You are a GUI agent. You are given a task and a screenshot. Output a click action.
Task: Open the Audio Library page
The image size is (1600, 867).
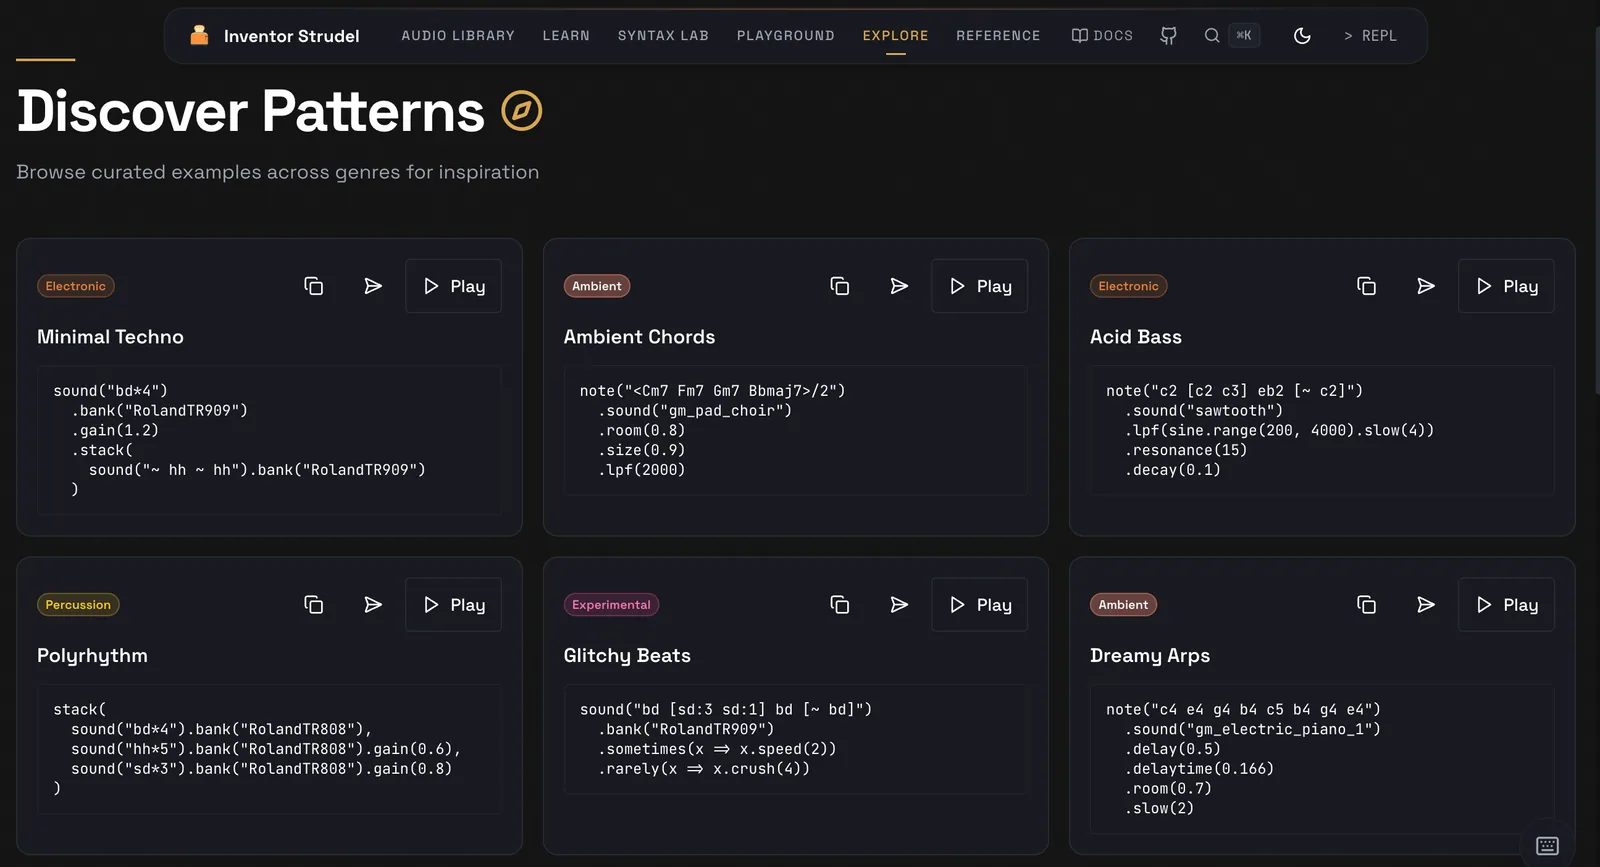(x=458, y=36)
